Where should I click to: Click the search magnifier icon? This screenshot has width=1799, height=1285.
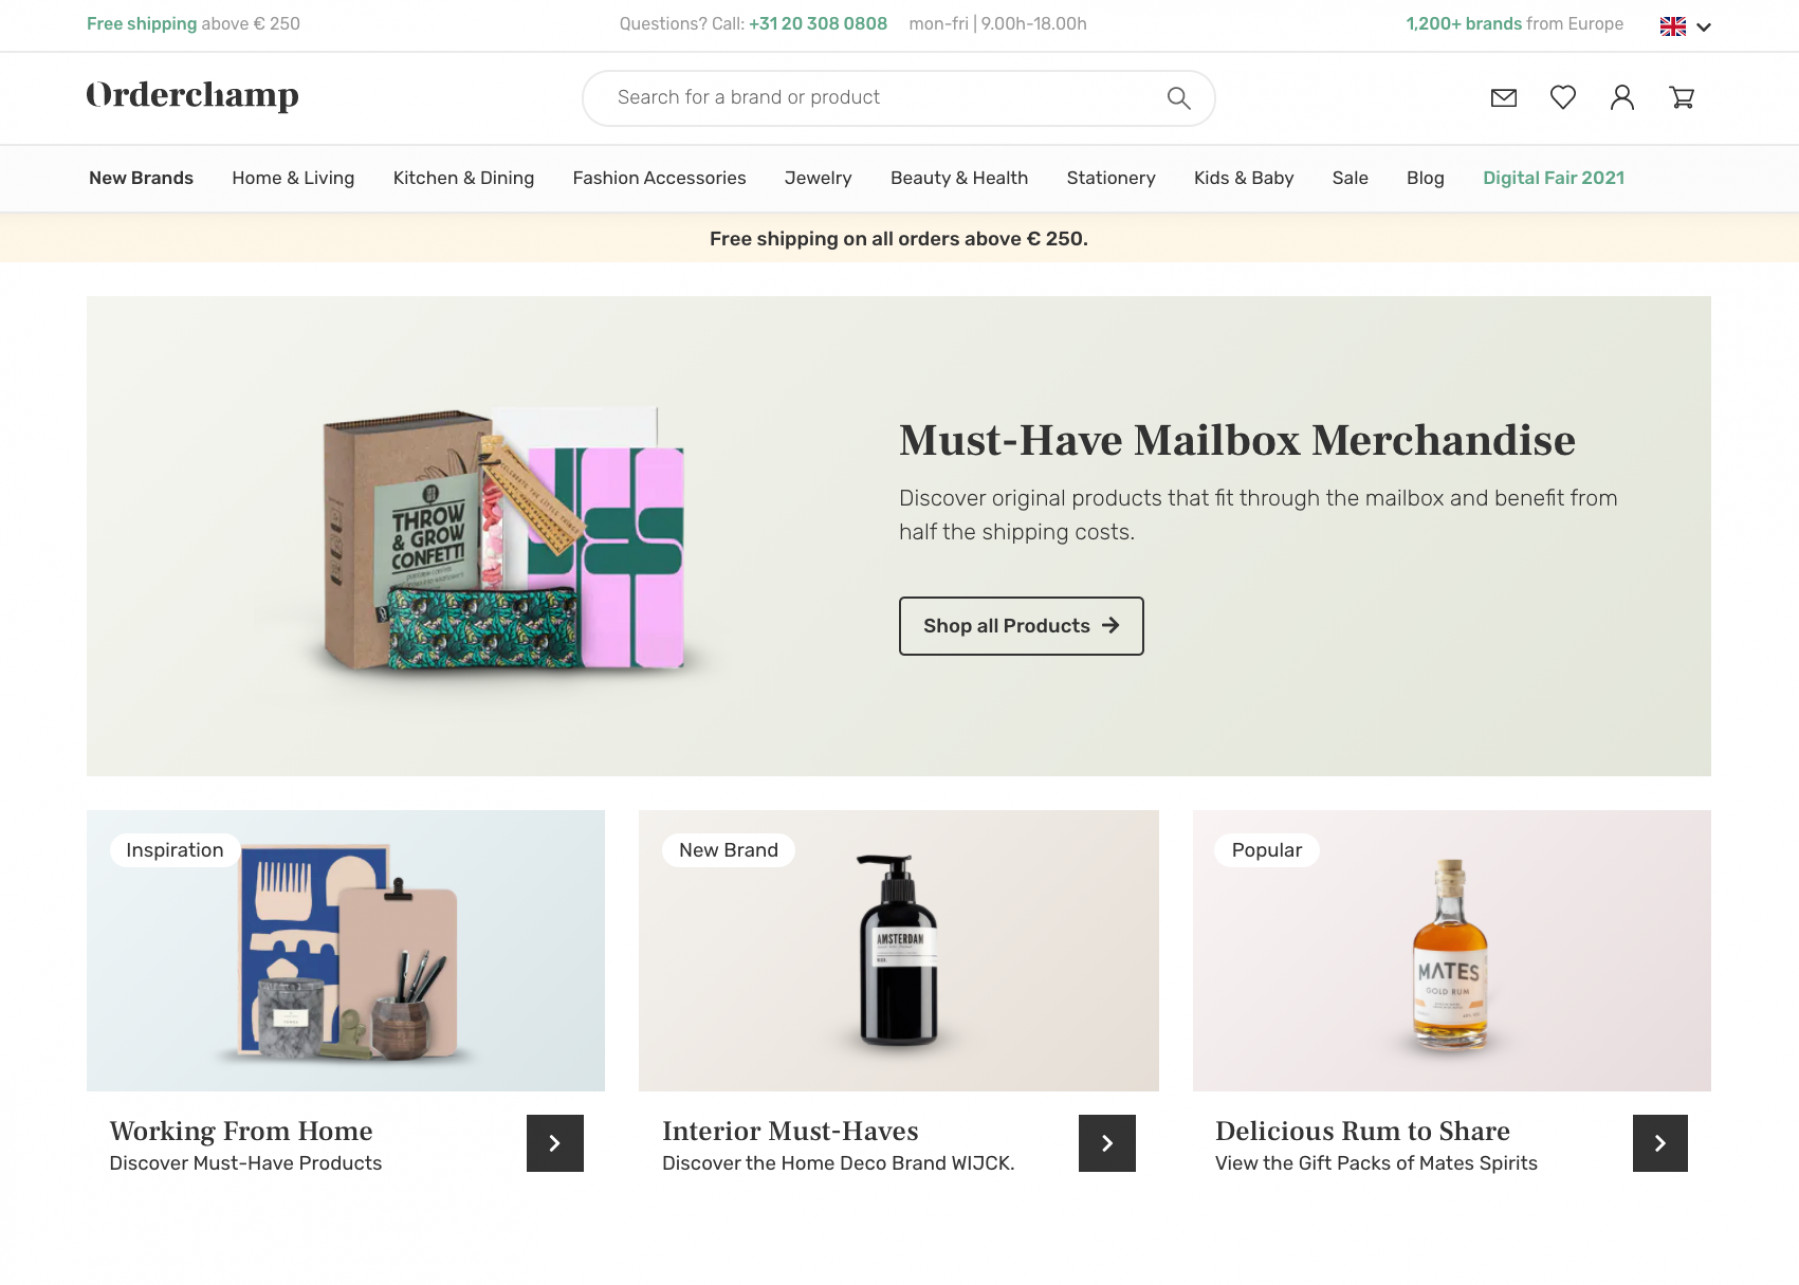[x=1178, y=98]
